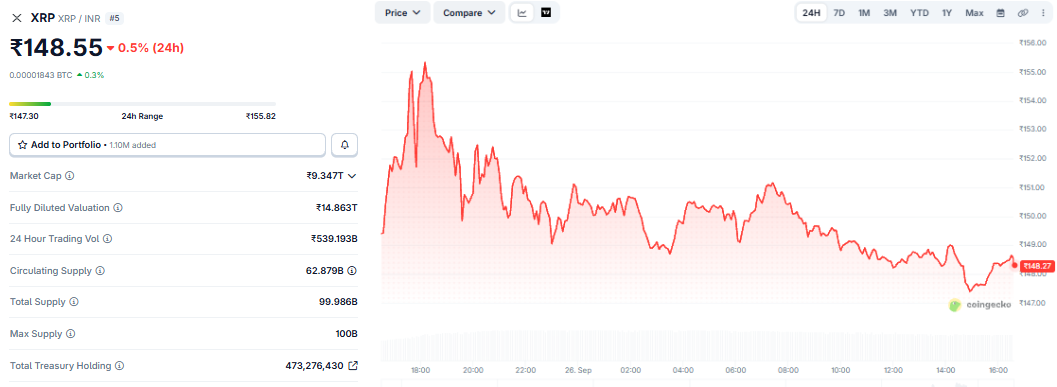Viewport: 1057px width, 387px height.
Task: Open the Price dropdown
Action: [402, 13]
